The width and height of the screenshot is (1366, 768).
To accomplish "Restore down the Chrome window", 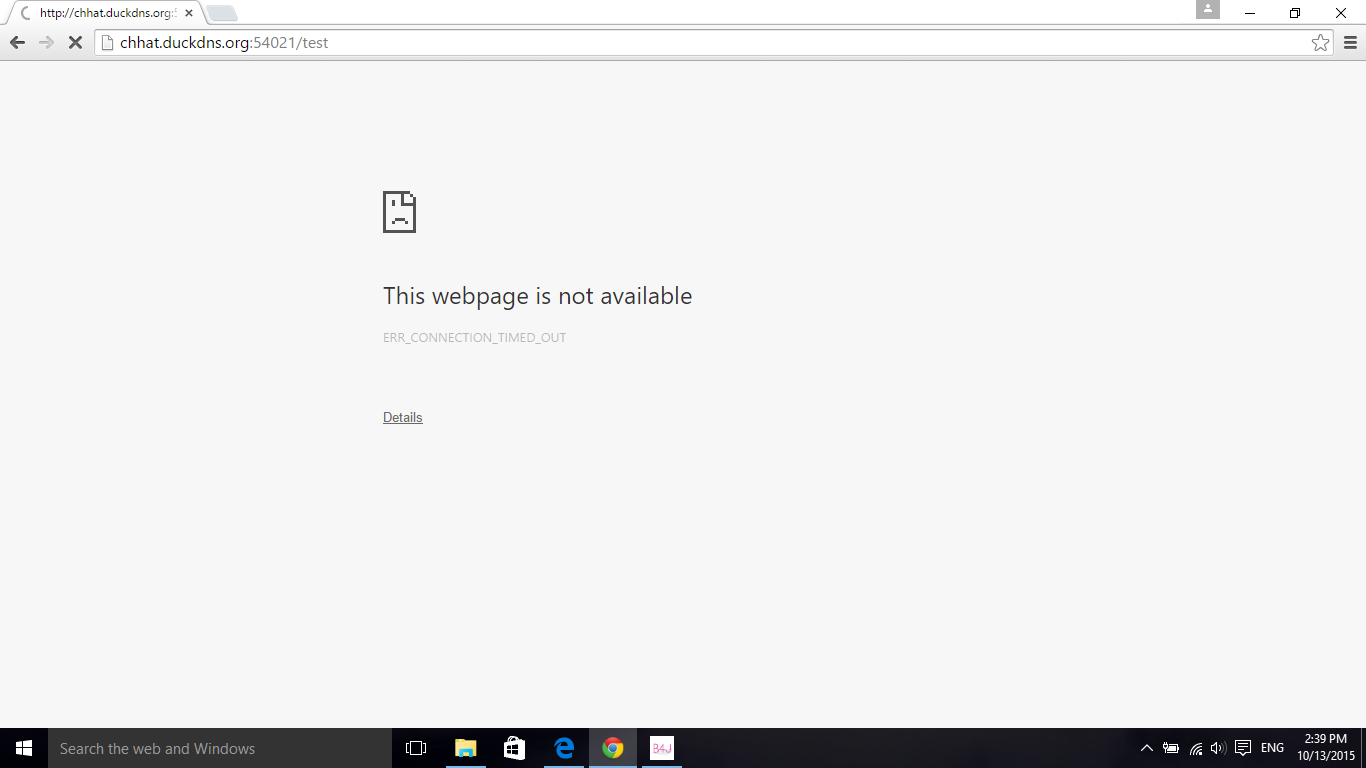I will [1295, 13].
